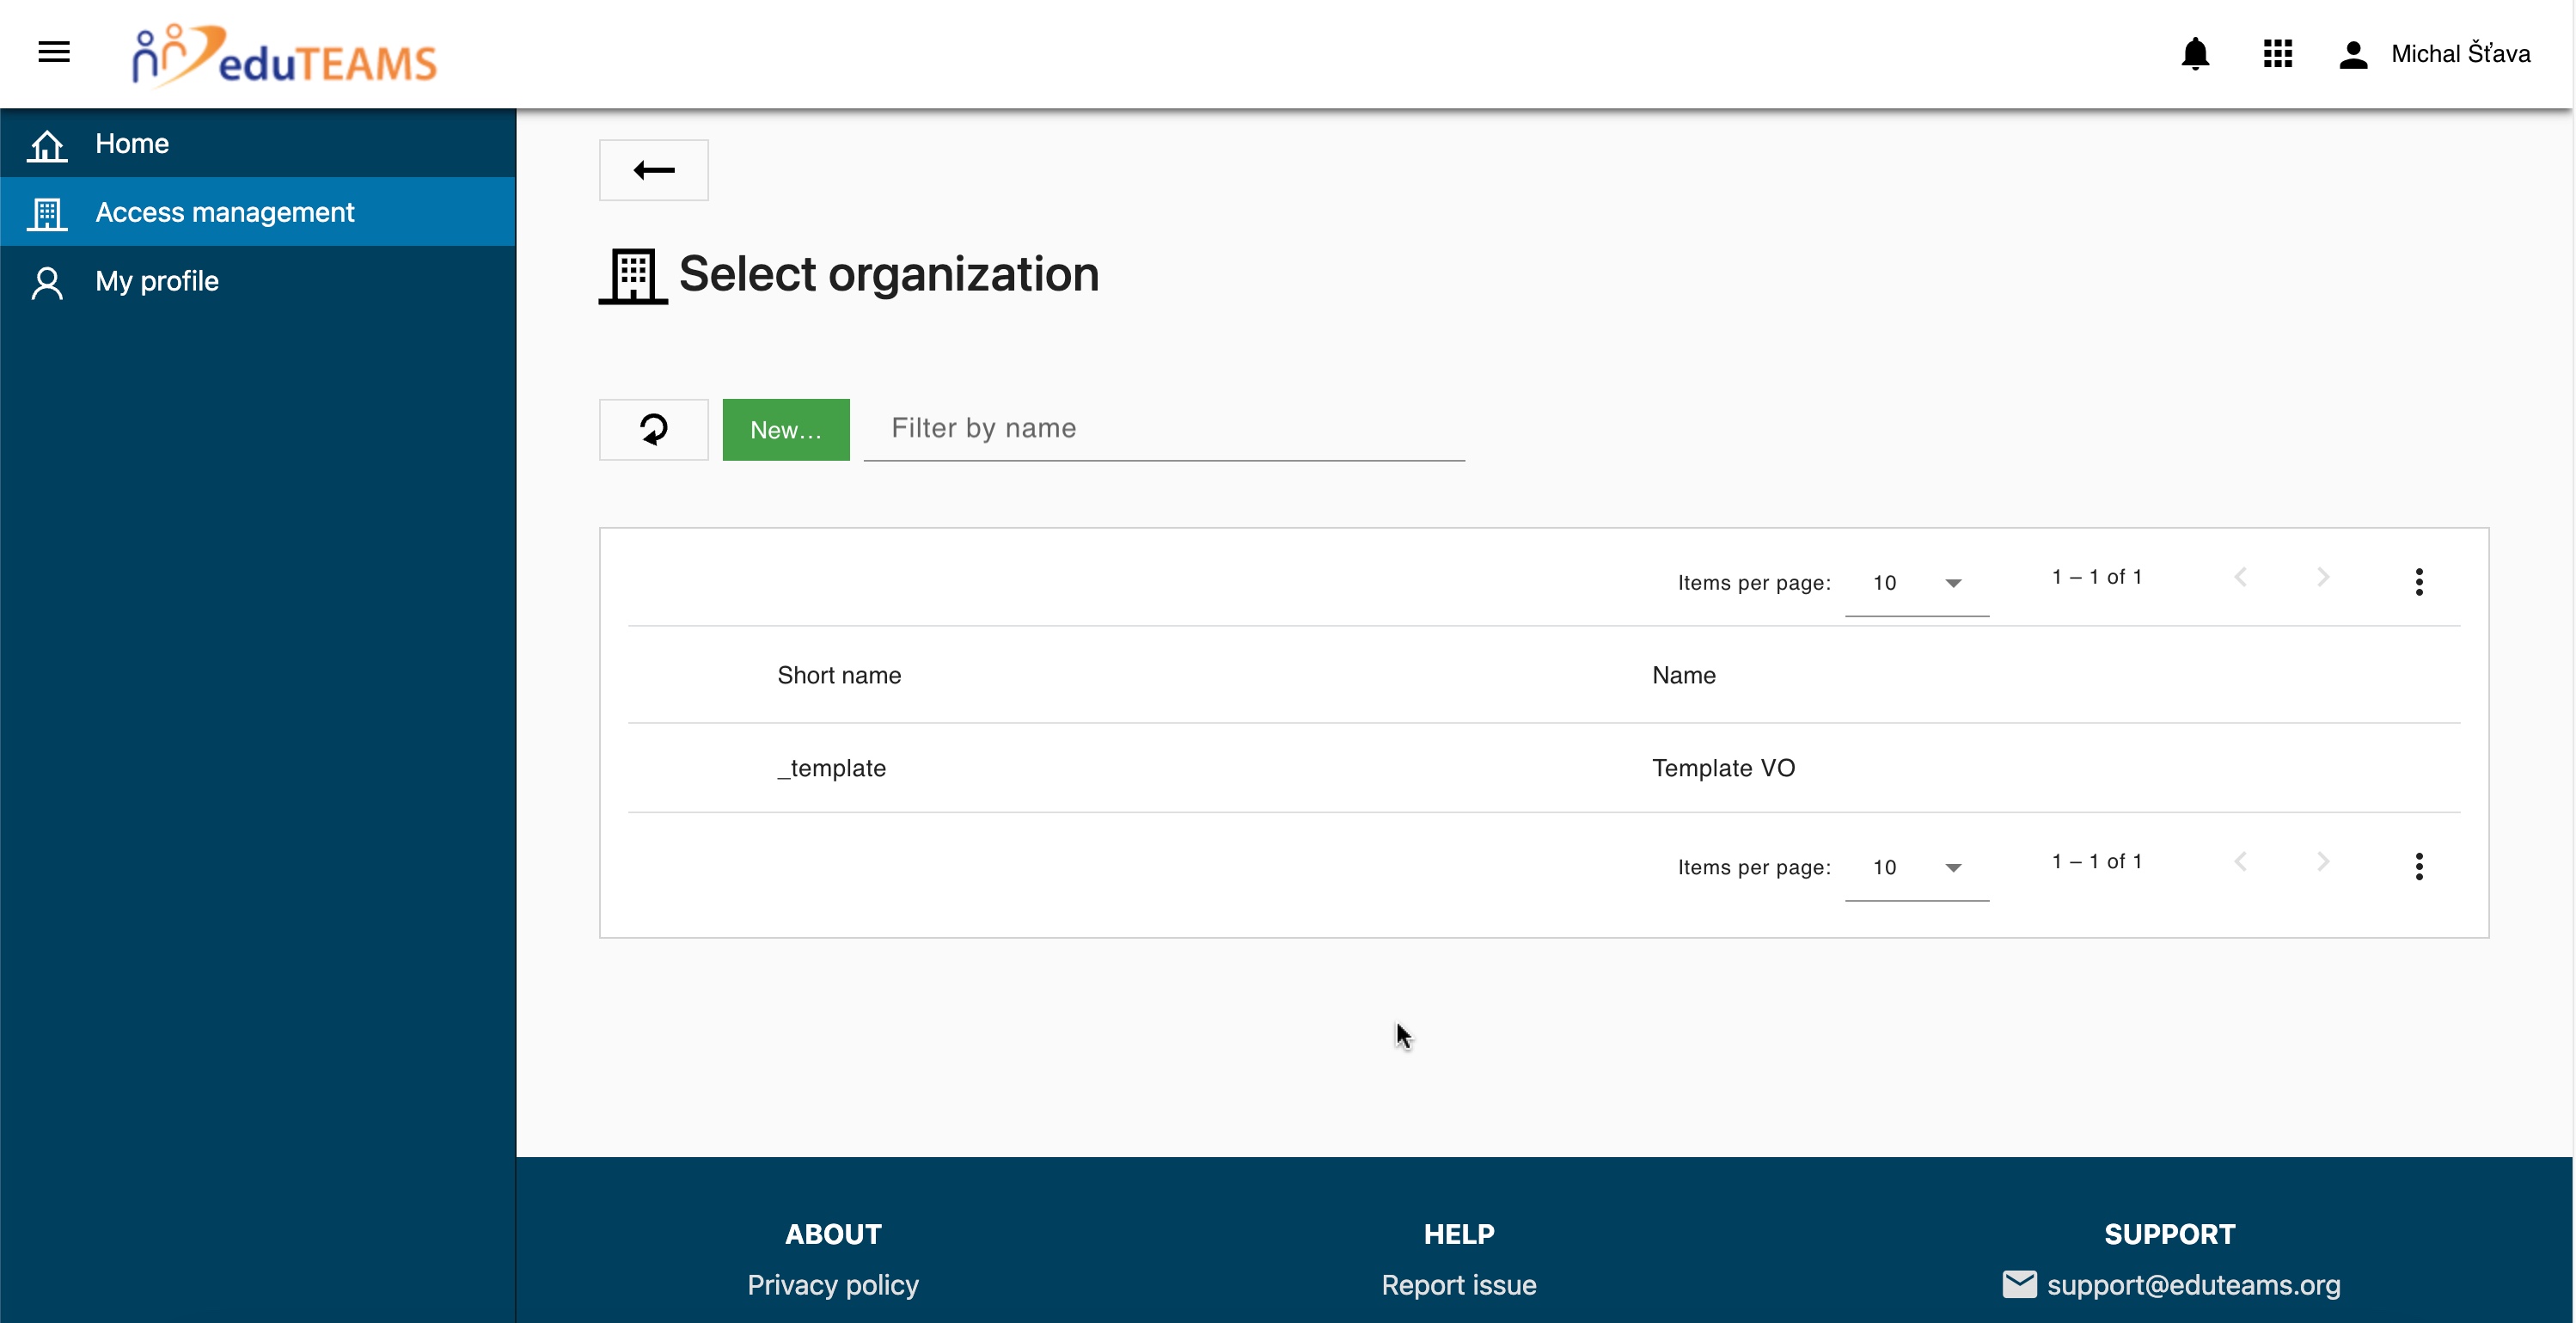Screen dimensions: 2576x1323
Task: Click the Select organization heading icon
Action: [633, 275]
